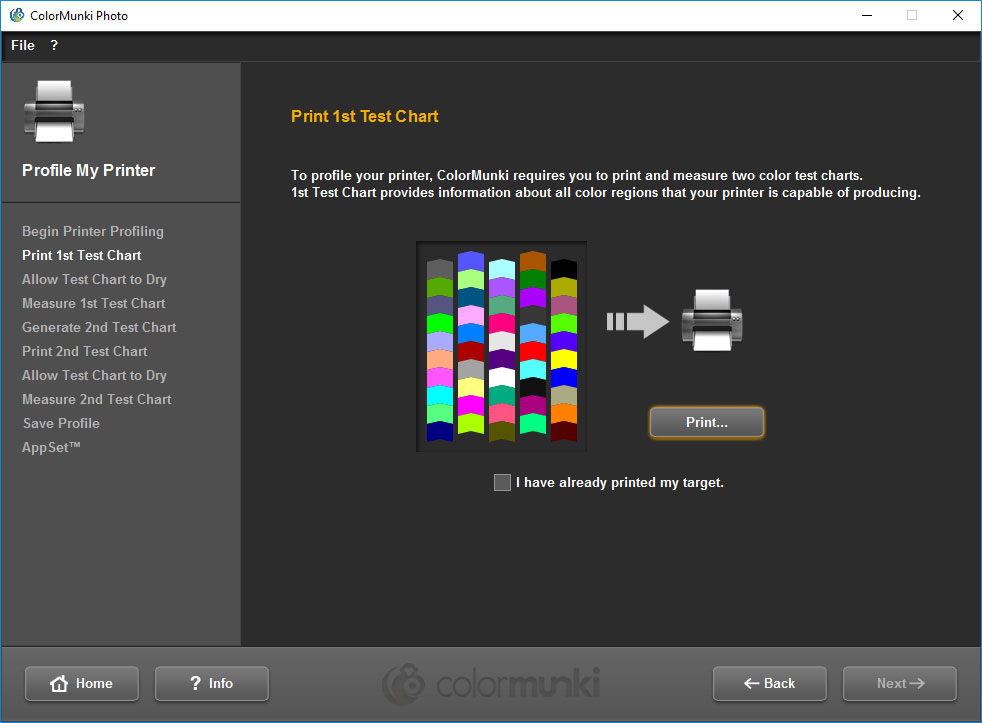Image resolution: width=982 pixels, height=723 pixels.
Task: Click the 'Print 1st Test Chart' orange heading
Action: [x=364, y=117]
